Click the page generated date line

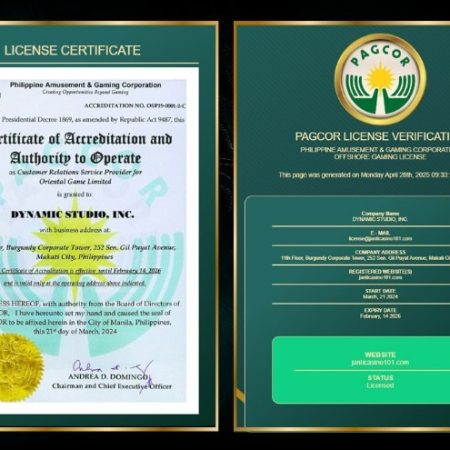(364, 175)
